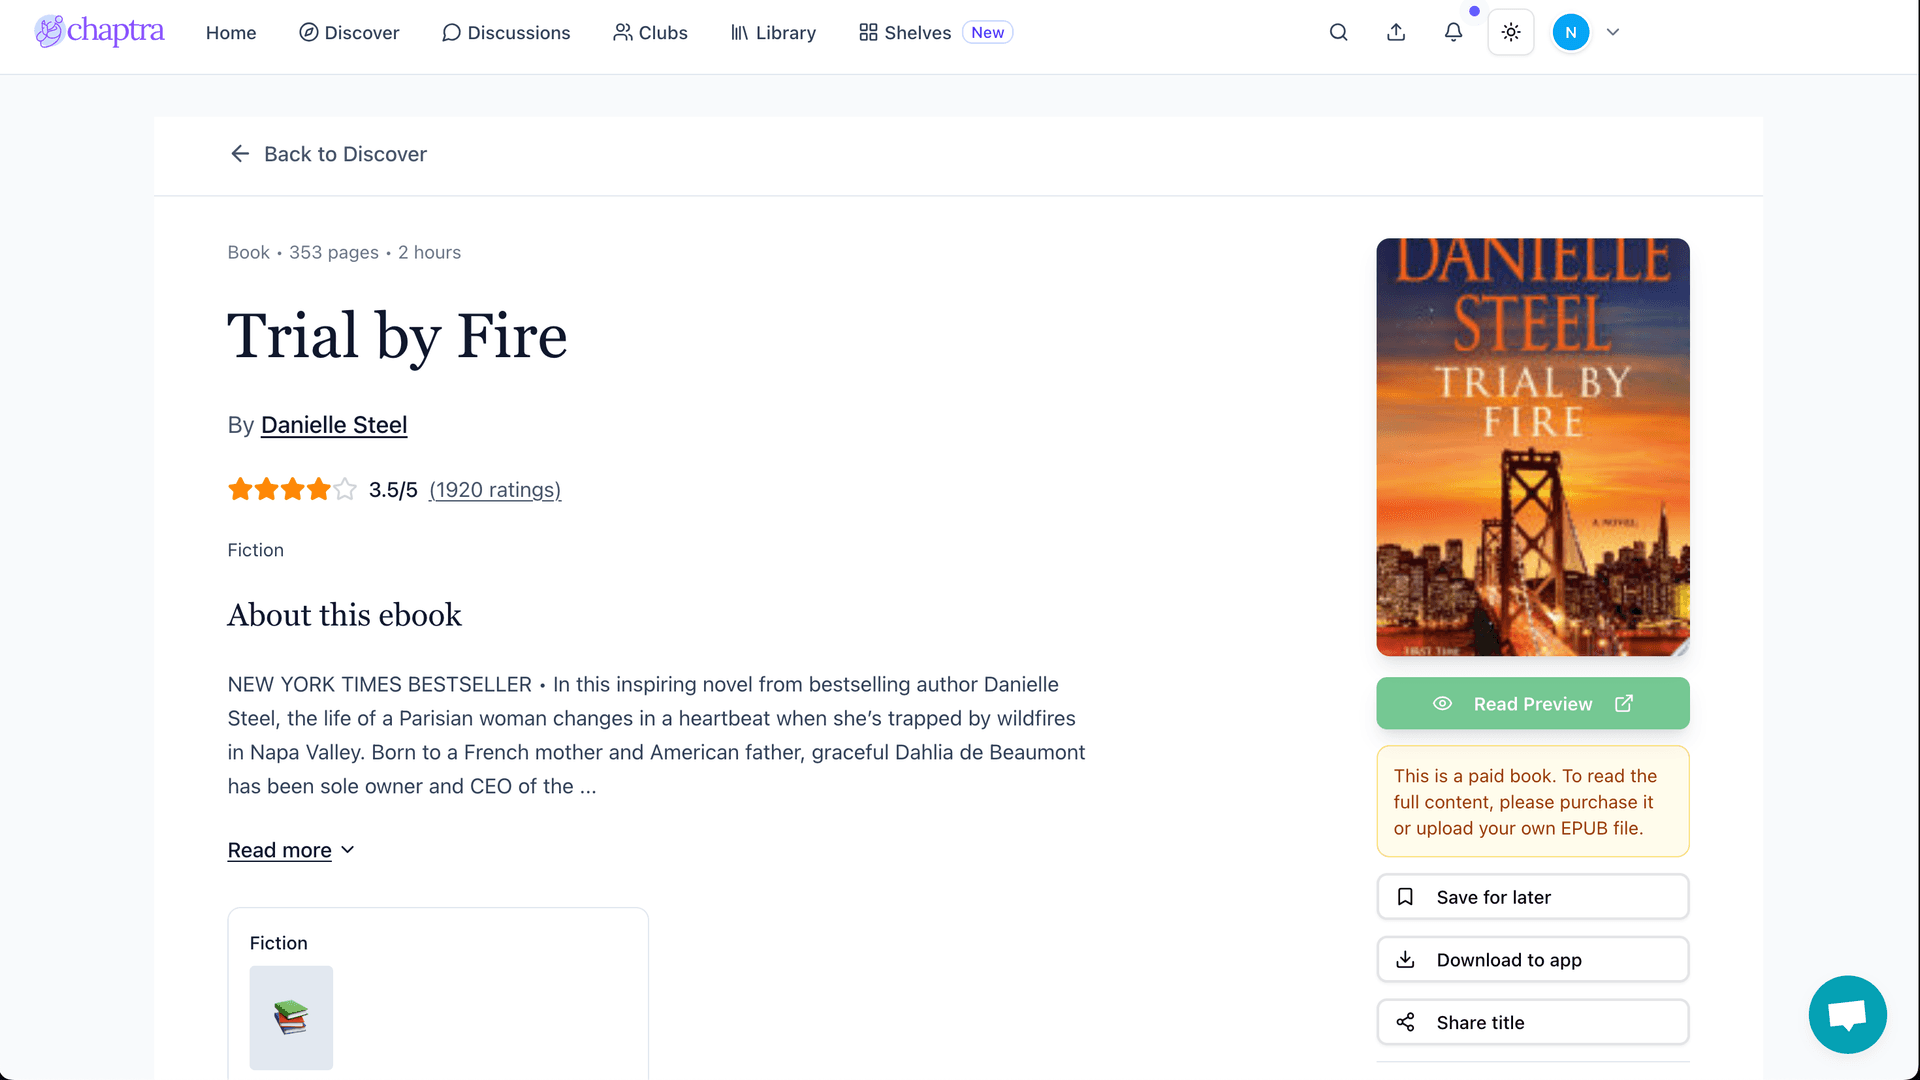Expand the external link on Read Preview
The width and height of the screenshot is (1920, 1080).
[x=1623, y=703]
